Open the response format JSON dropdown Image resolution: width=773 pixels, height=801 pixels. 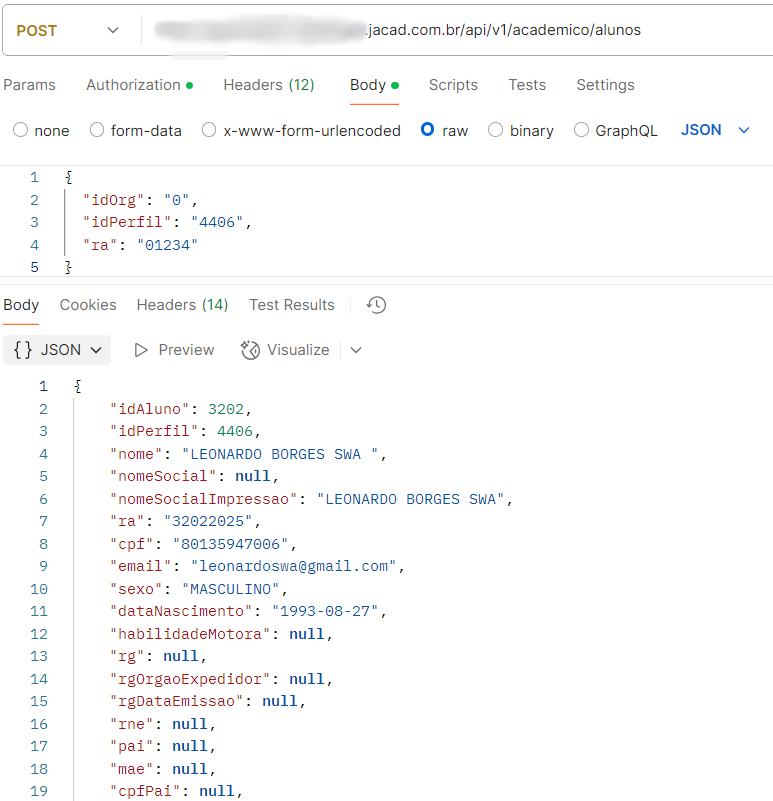[57, 350]
